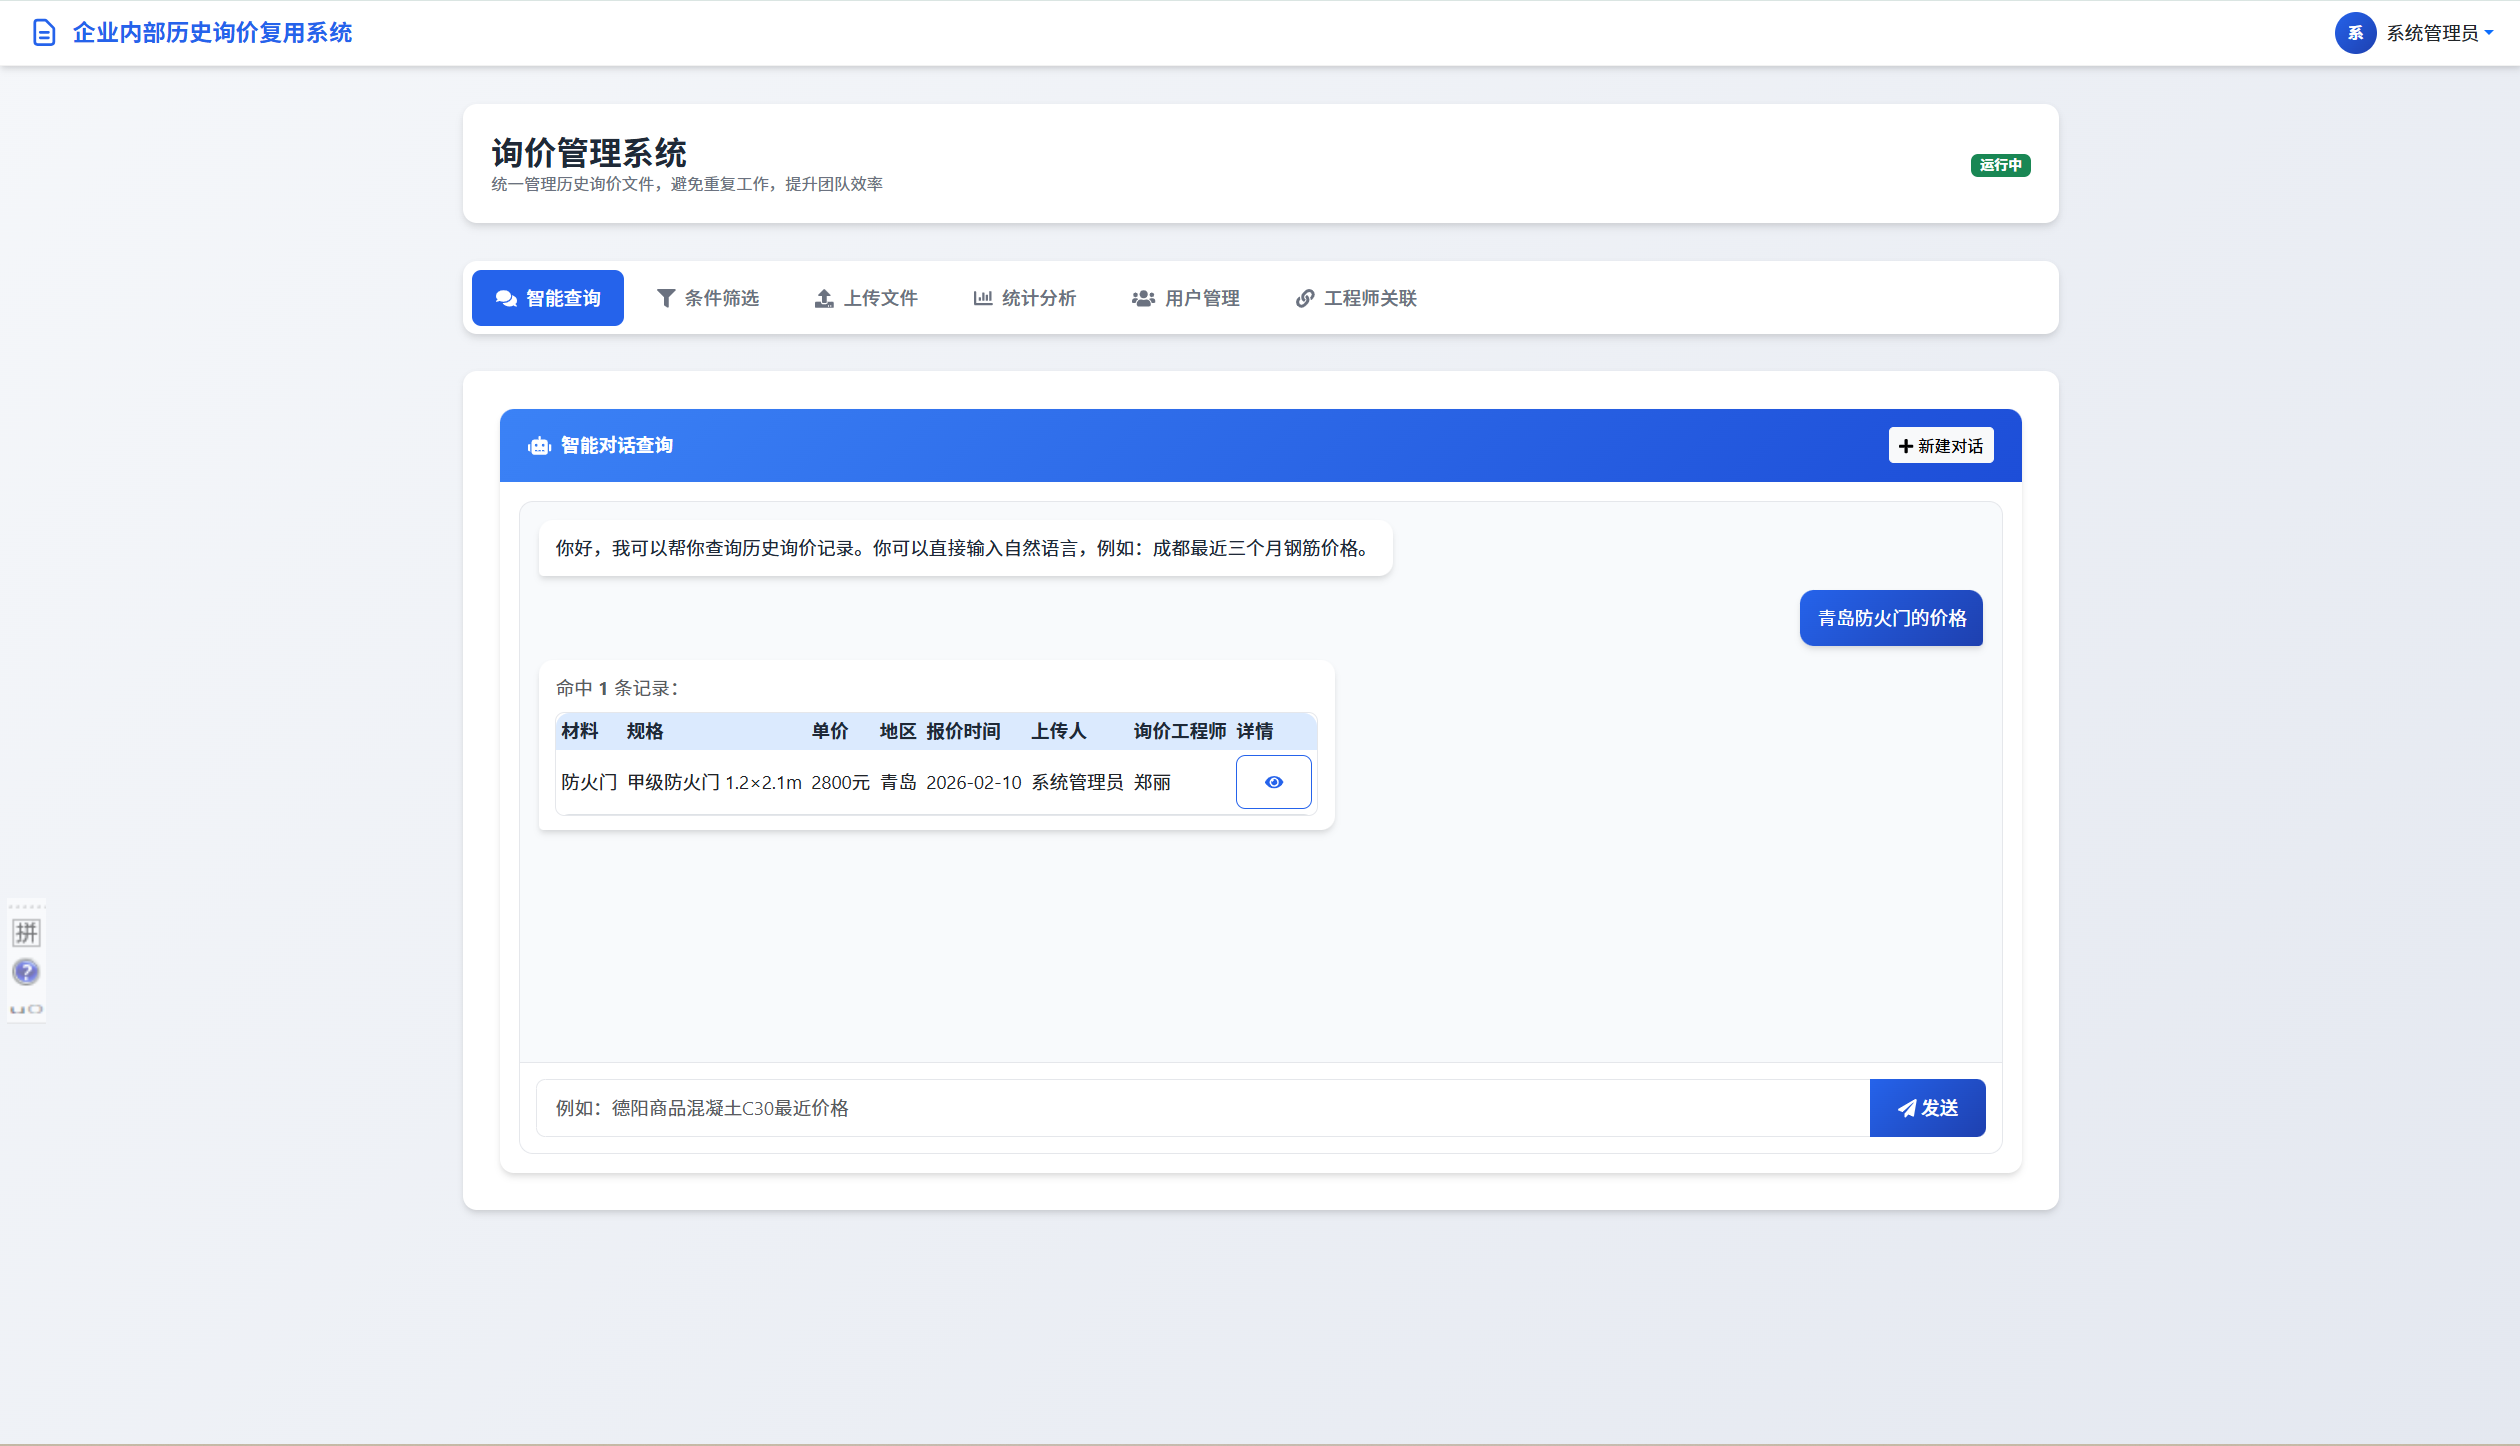Click the 询价管理系统 page heading
2520x1446 pixels.
(588, 153)
